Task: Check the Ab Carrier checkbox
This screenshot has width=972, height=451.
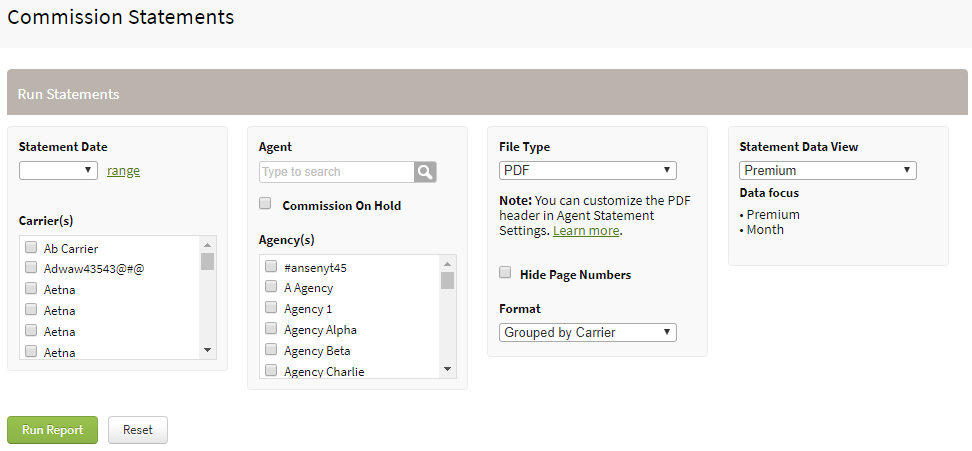Action: [30, 247]
